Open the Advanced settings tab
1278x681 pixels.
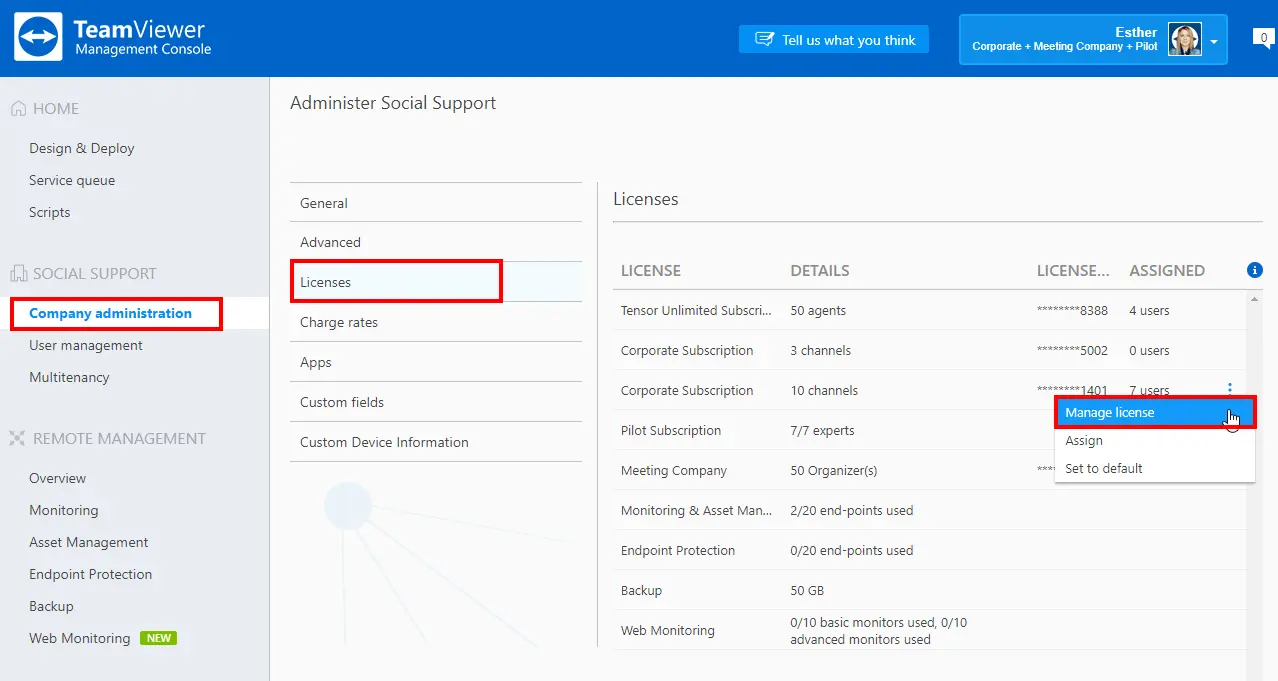[436, 242]
